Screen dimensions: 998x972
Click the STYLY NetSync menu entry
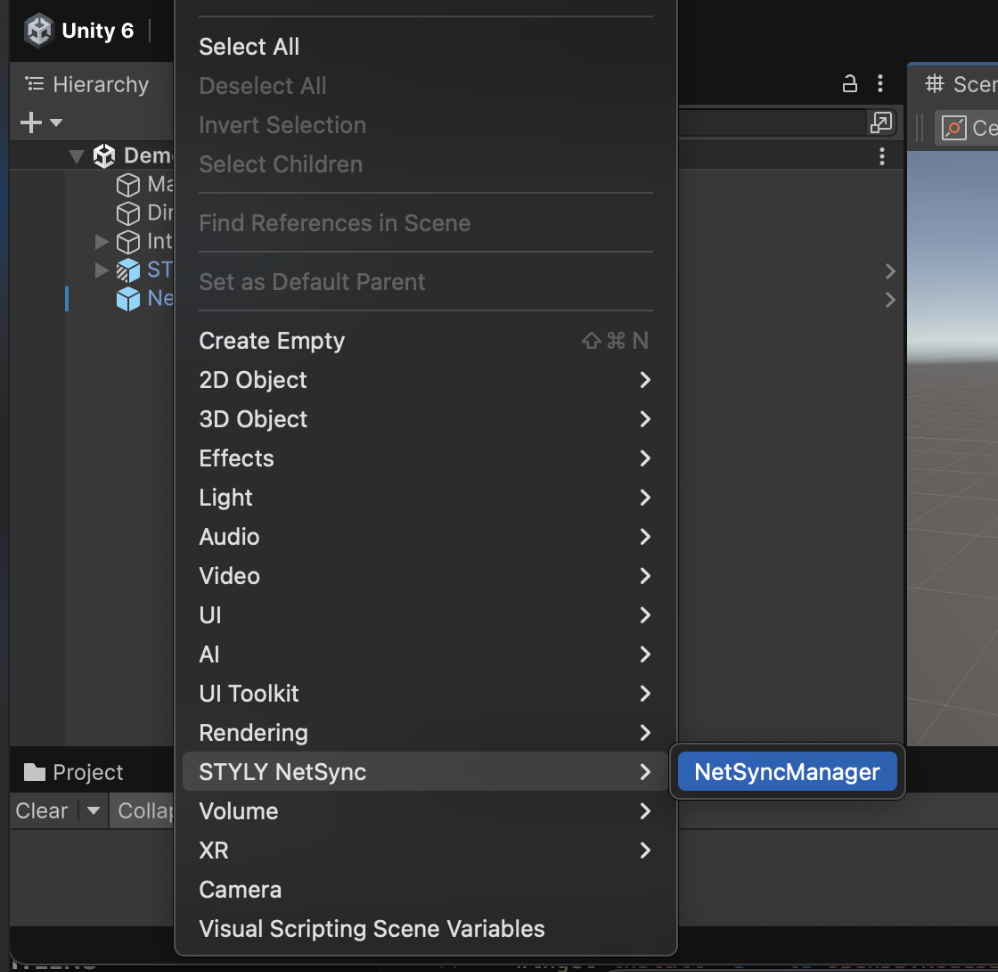click(425, 771)
